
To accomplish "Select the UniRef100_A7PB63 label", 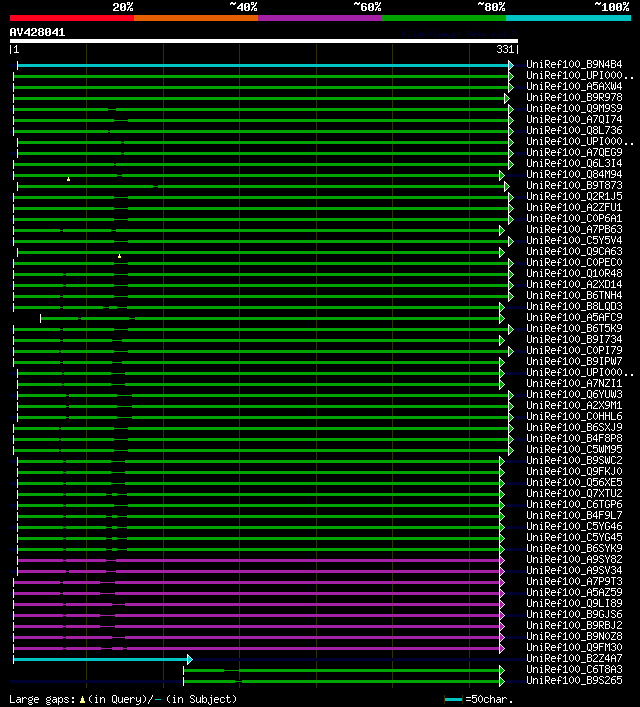I will 574,230.
